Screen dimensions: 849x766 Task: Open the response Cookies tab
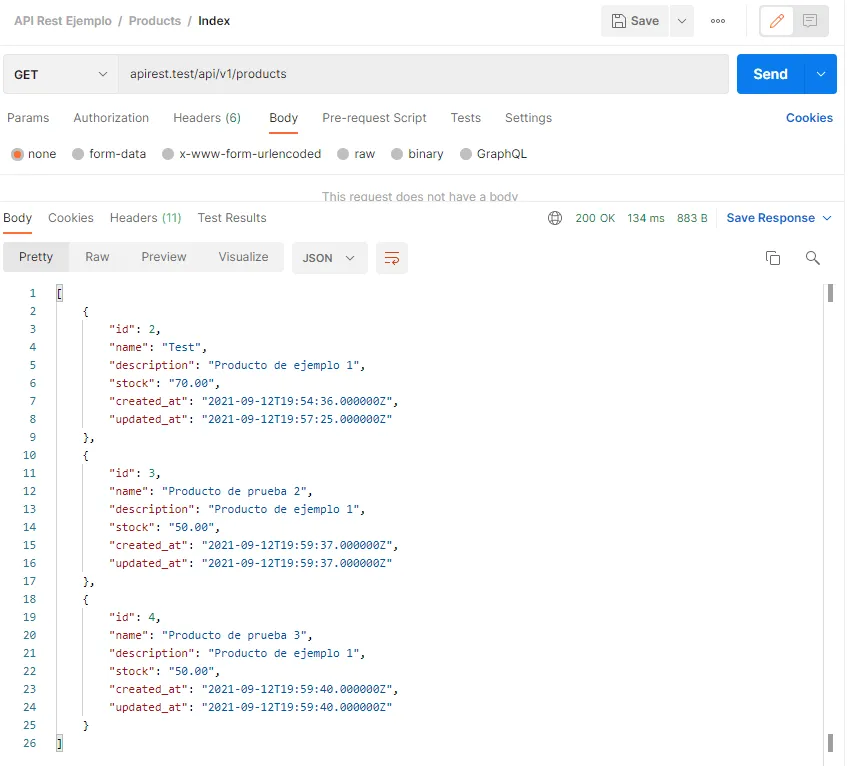click(71, 218)
